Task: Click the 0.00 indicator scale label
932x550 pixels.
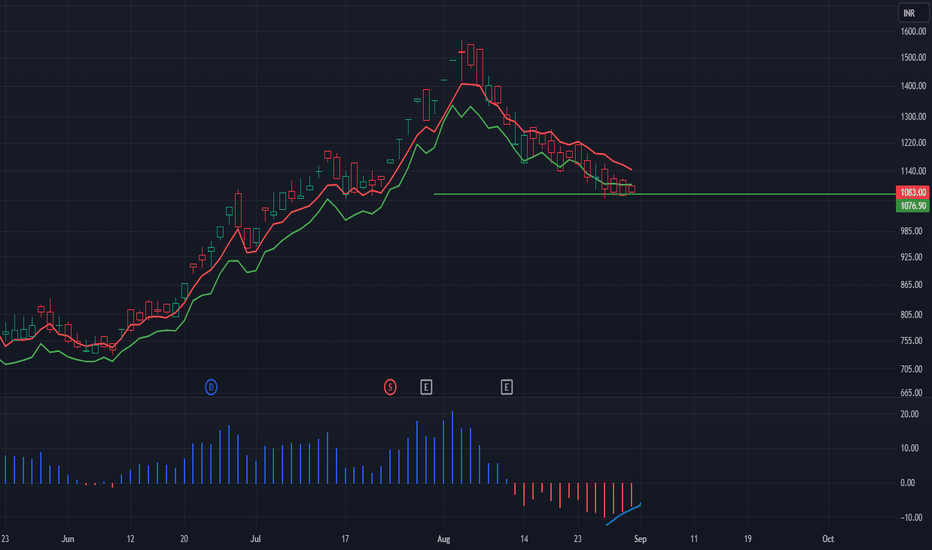Action: [908, 483]
